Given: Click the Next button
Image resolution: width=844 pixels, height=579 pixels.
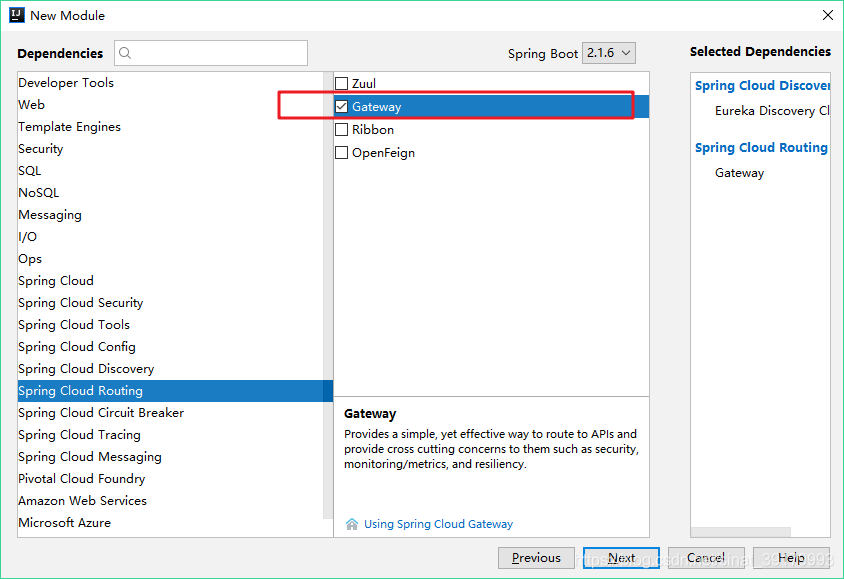Looking at the screenshot, I should [621, 558].
